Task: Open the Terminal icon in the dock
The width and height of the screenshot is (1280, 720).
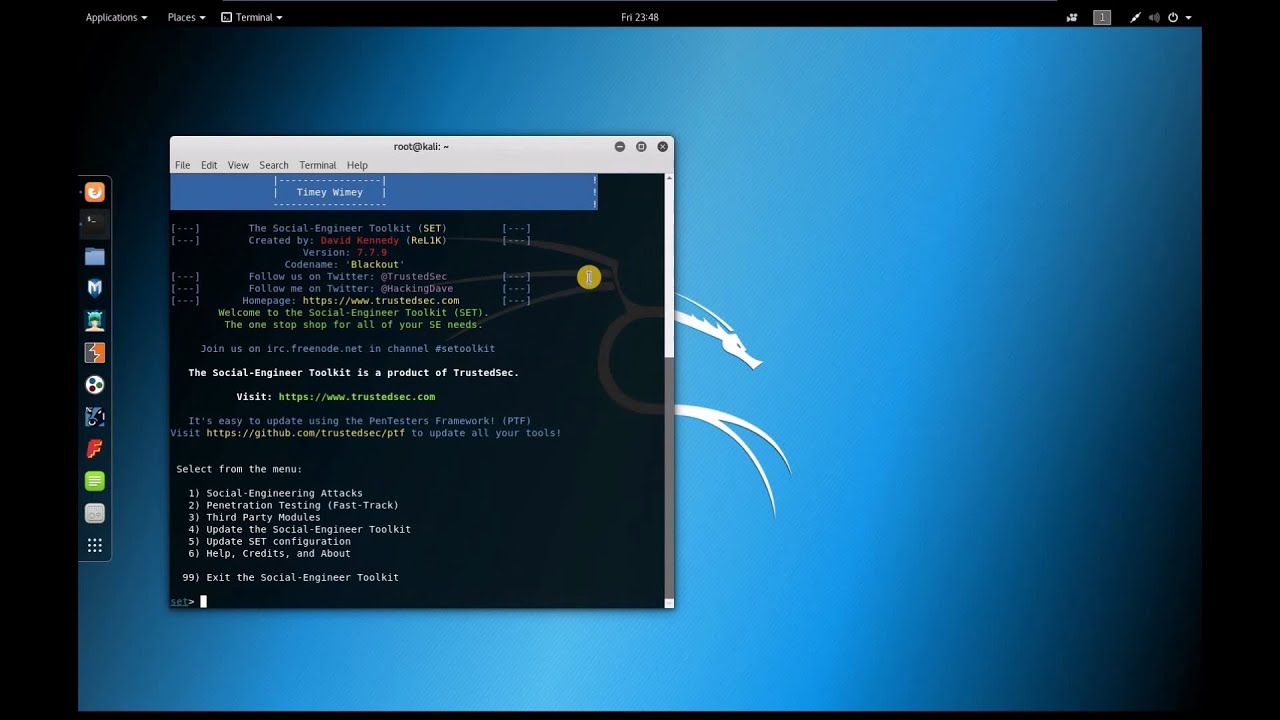Action: 95,224
